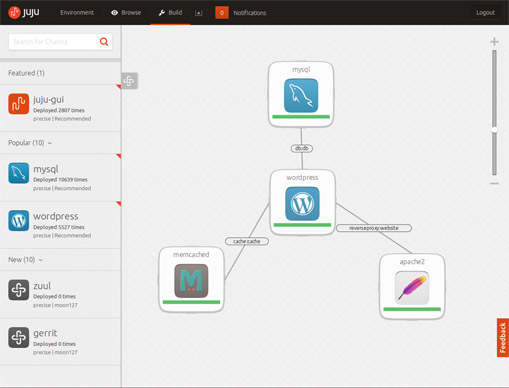The width and height of the screenshot is (509, 388).
Task: Open the orange Feedback tab
Action: click(503, 338)
